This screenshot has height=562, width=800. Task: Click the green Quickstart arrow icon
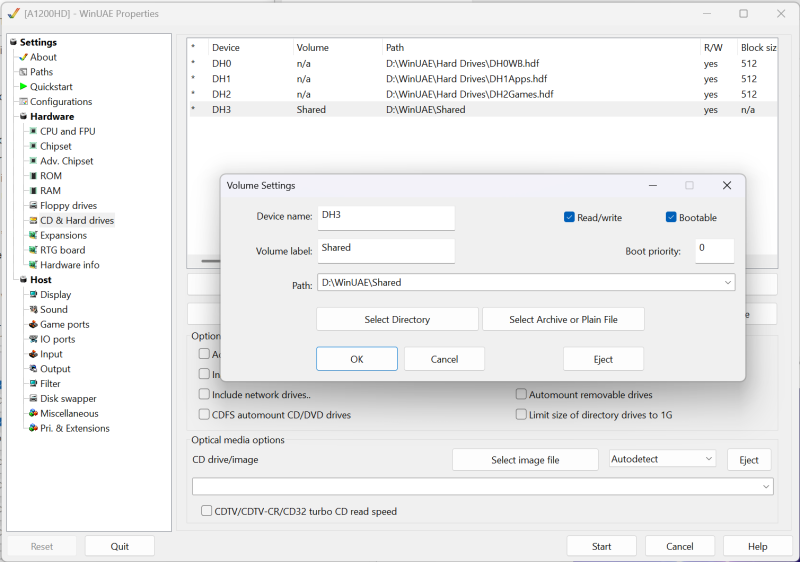pos(23,87)
